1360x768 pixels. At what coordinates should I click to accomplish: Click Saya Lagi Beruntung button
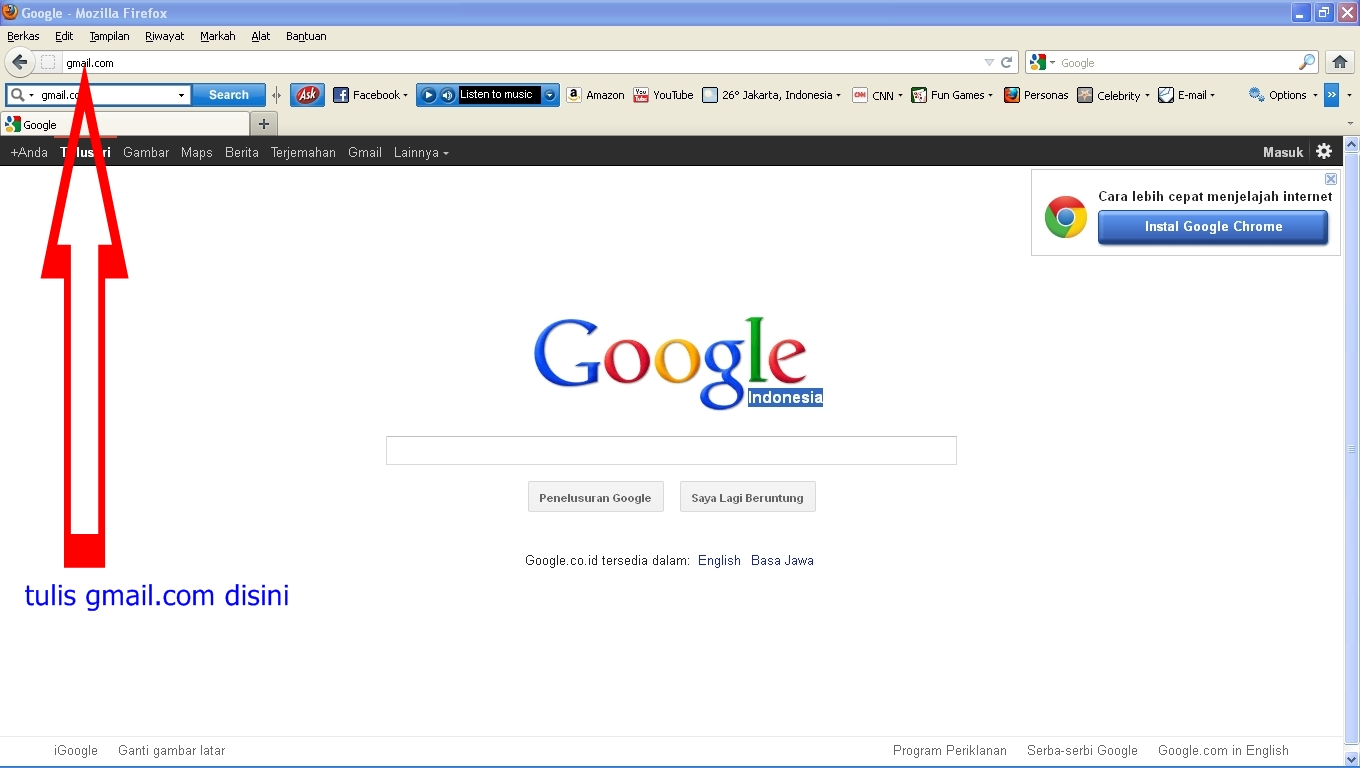[747, 497]
